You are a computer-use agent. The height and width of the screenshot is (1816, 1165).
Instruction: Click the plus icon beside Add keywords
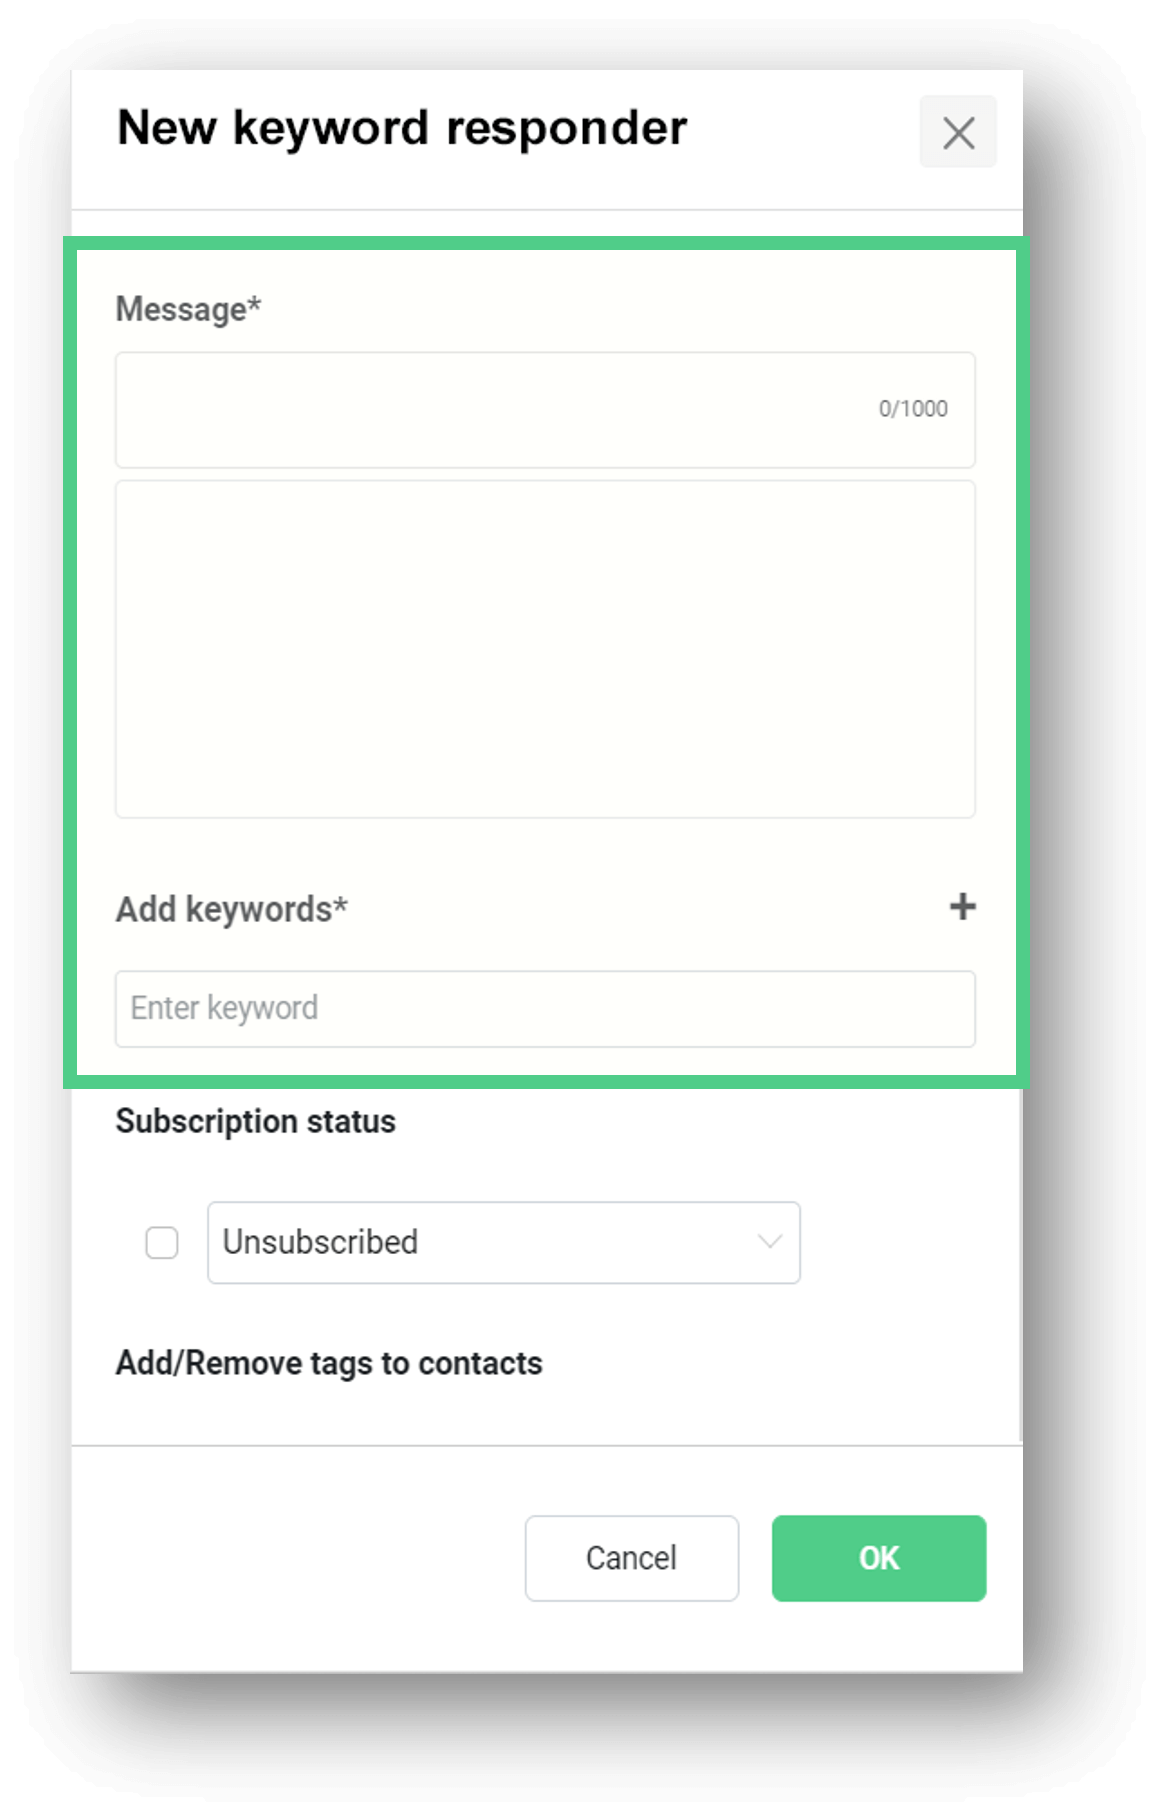(x=962, y=907)
